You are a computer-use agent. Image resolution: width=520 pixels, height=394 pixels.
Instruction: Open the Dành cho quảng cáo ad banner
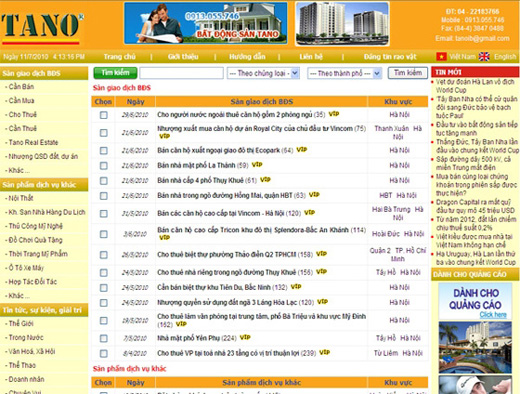tap(475, 301)
